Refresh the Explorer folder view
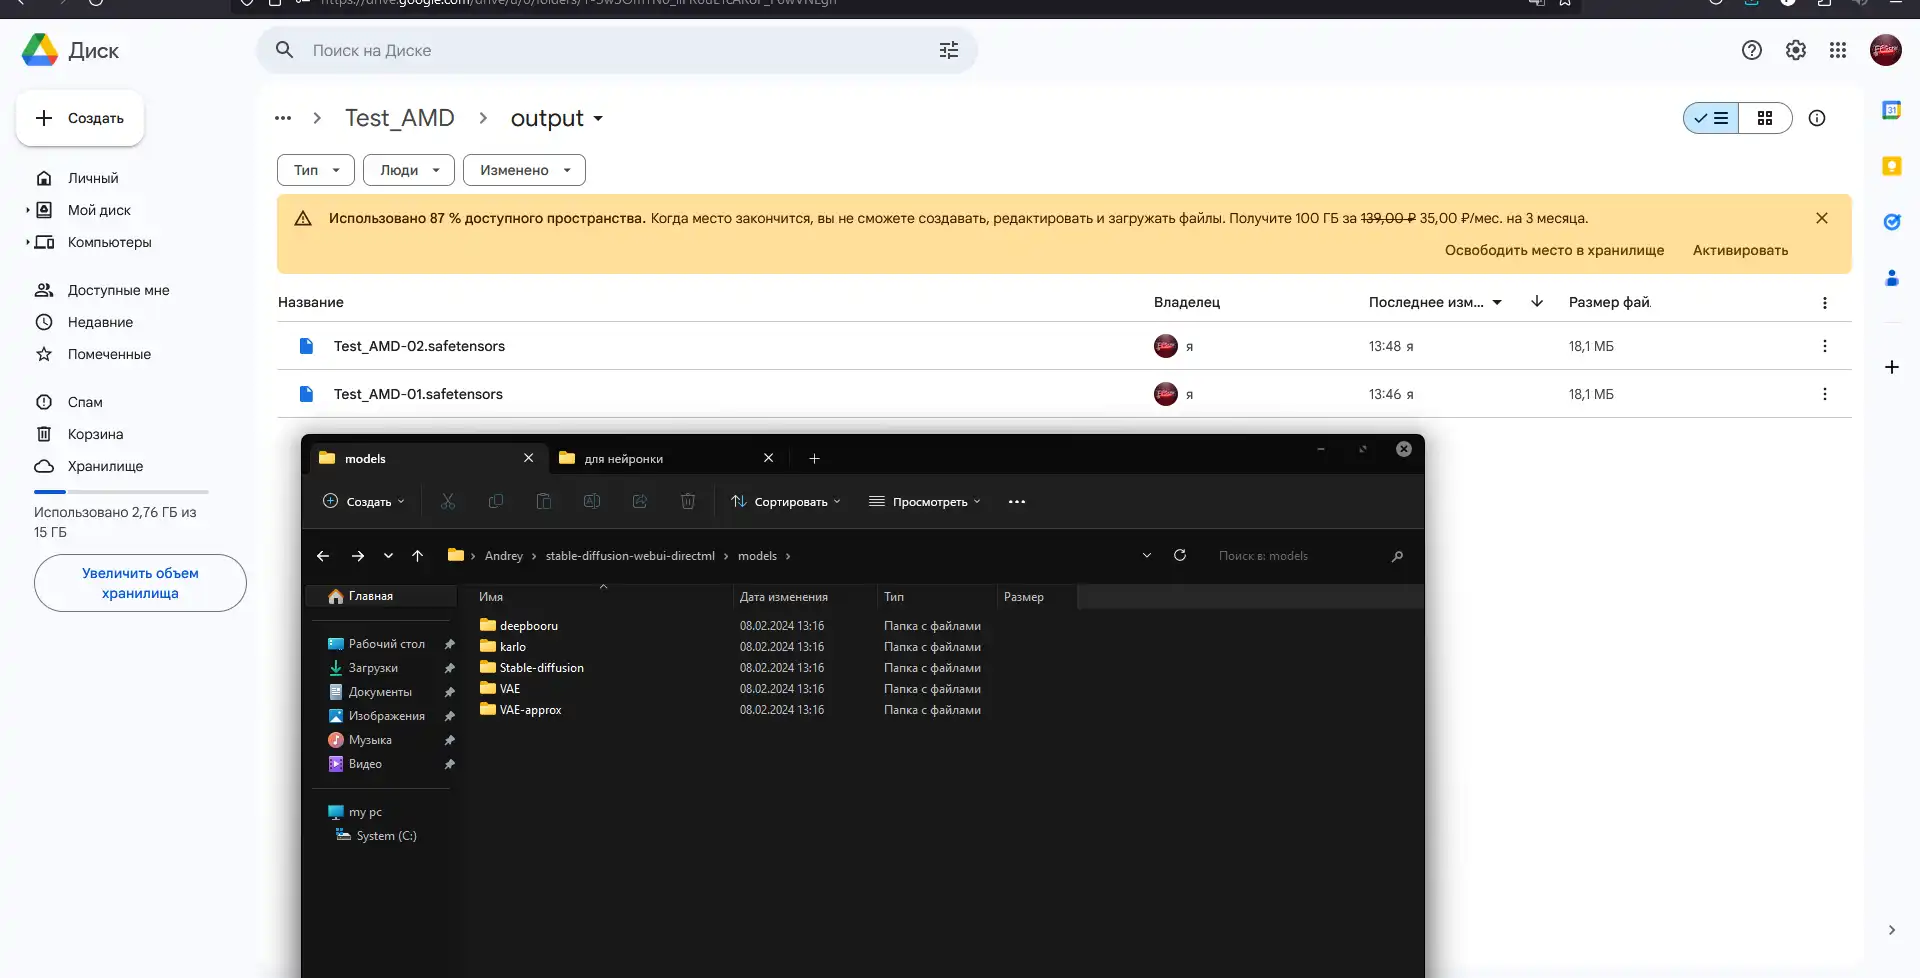The image size is (1920, 978). click(1180, 555)
